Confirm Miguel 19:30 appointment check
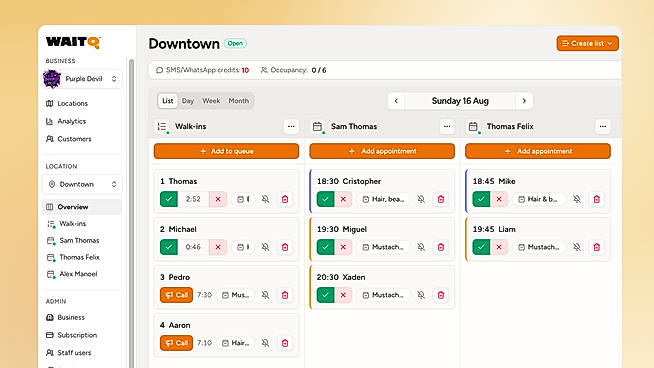The height and width of the screenshot is (368, 654). (x=325, y=247)
